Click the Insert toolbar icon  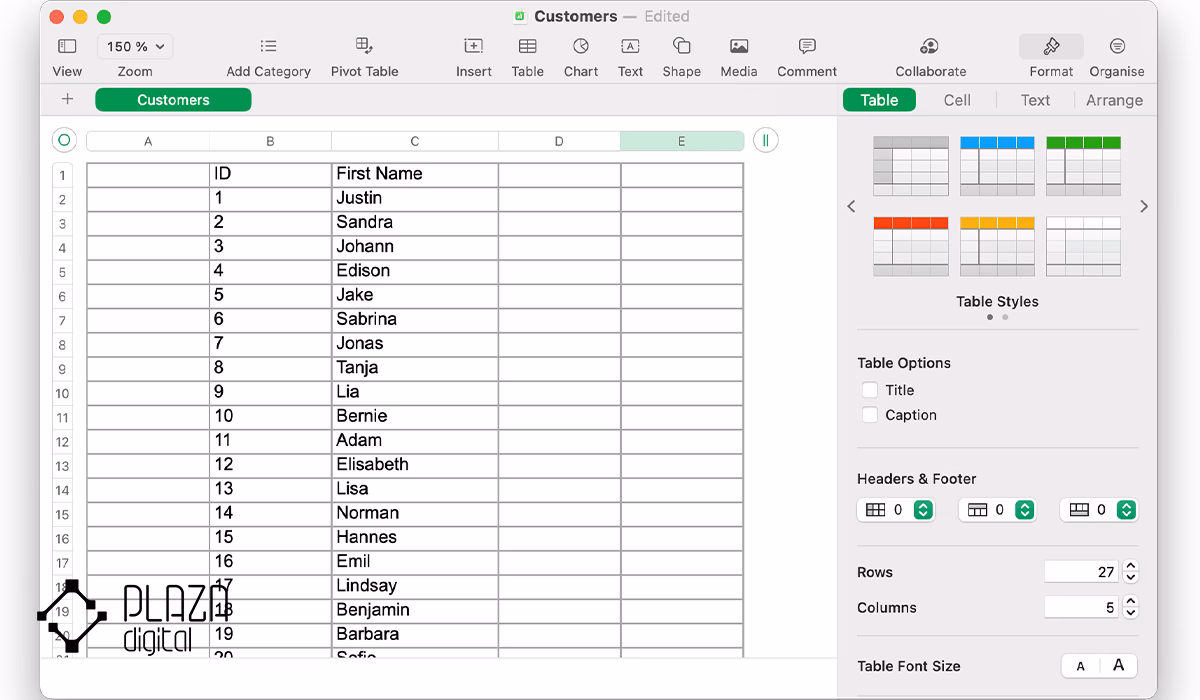pos(473,57)
